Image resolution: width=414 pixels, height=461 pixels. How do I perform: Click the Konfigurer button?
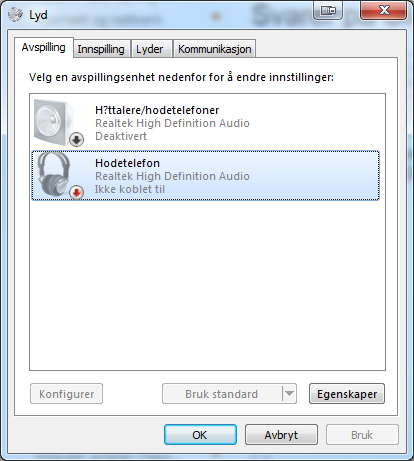(66, 394)
